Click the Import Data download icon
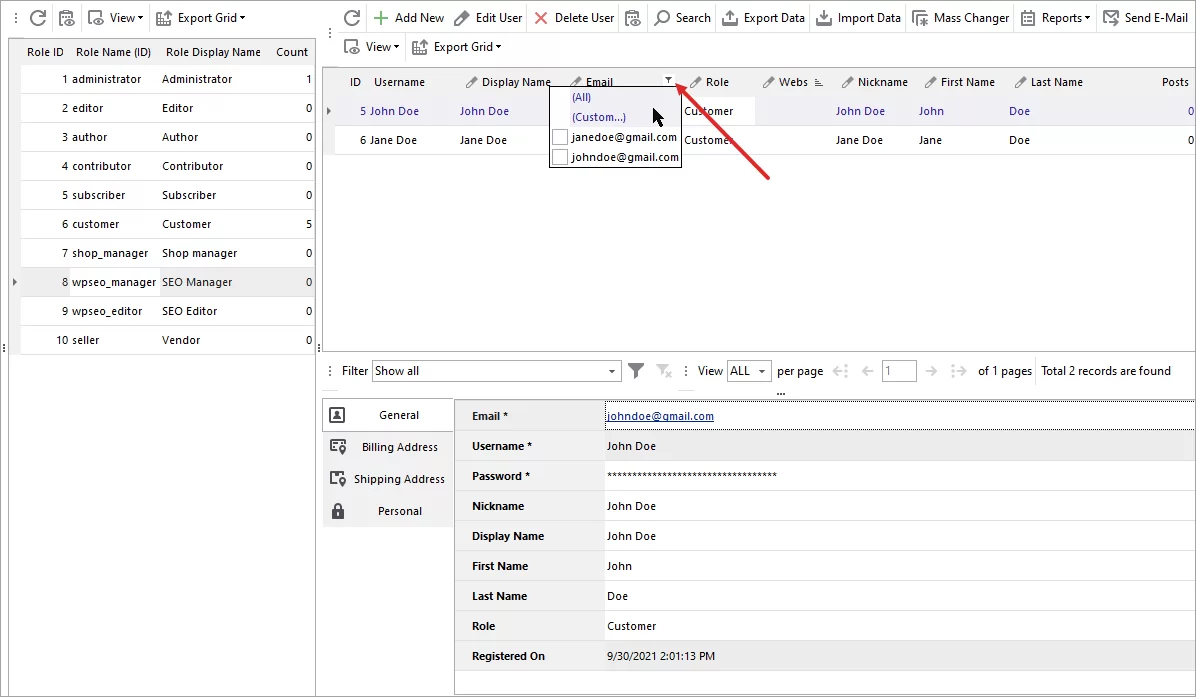Image resolution: width=1196 pixels, height=697 pixels. click(821, 17)
